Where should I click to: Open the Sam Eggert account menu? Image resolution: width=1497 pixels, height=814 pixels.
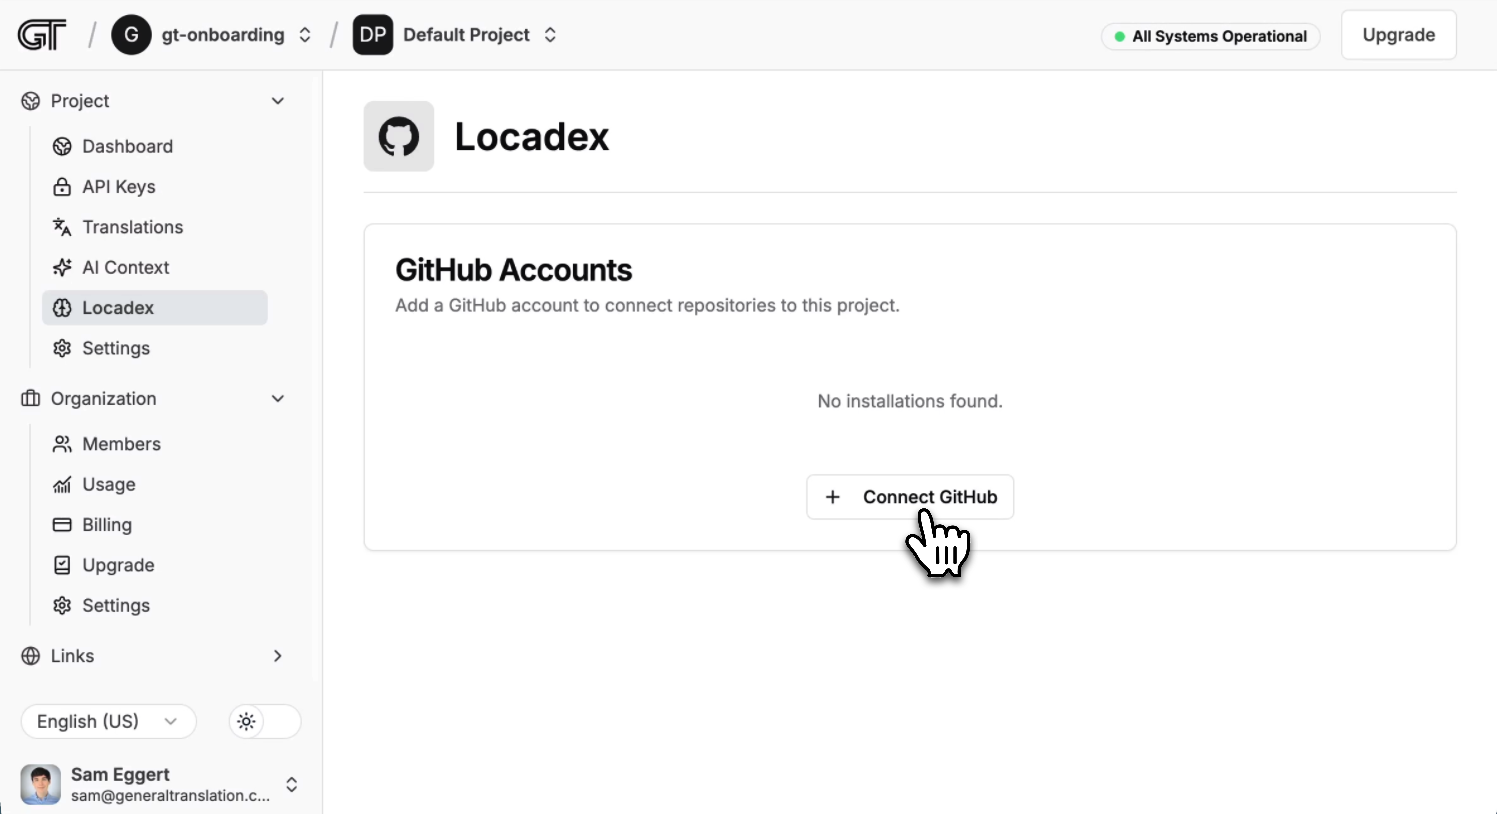tap(155, 784)
